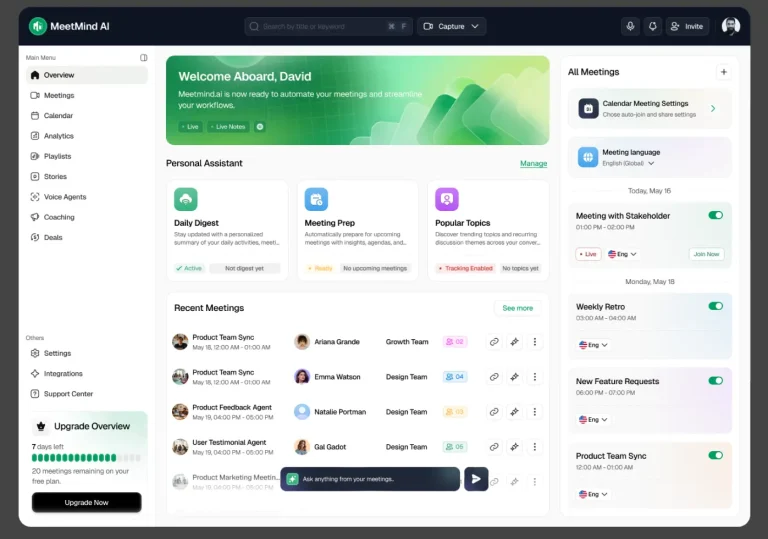Screen dimensions: 768x539
Task: Toggle the Product Team Sync switch
Action: tap(716, 455)
